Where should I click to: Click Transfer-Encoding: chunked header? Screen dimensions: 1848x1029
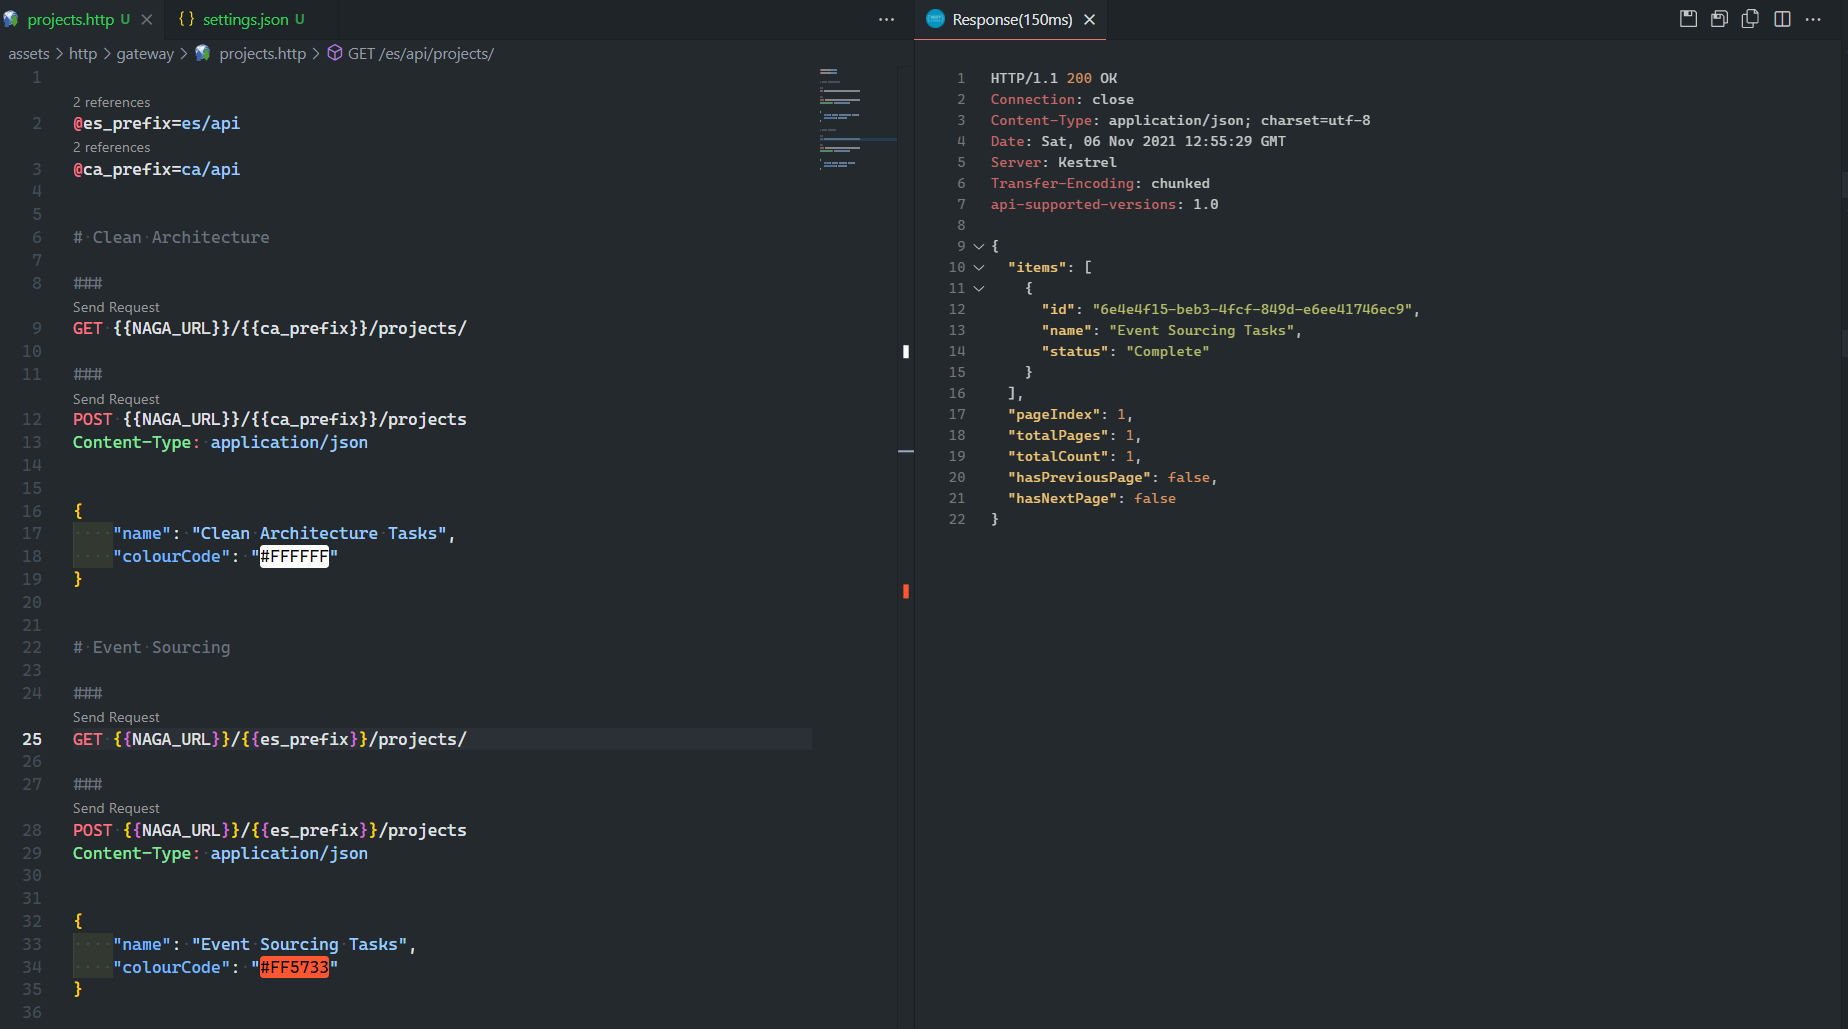pyautogui.click(x=1100, y=183)
